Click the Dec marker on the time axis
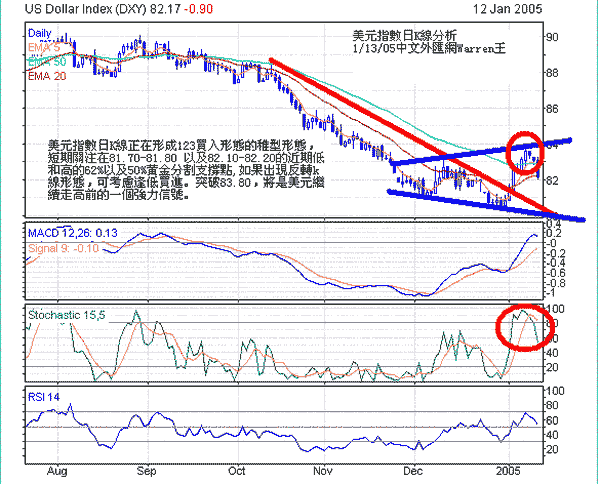 (411, 468)
